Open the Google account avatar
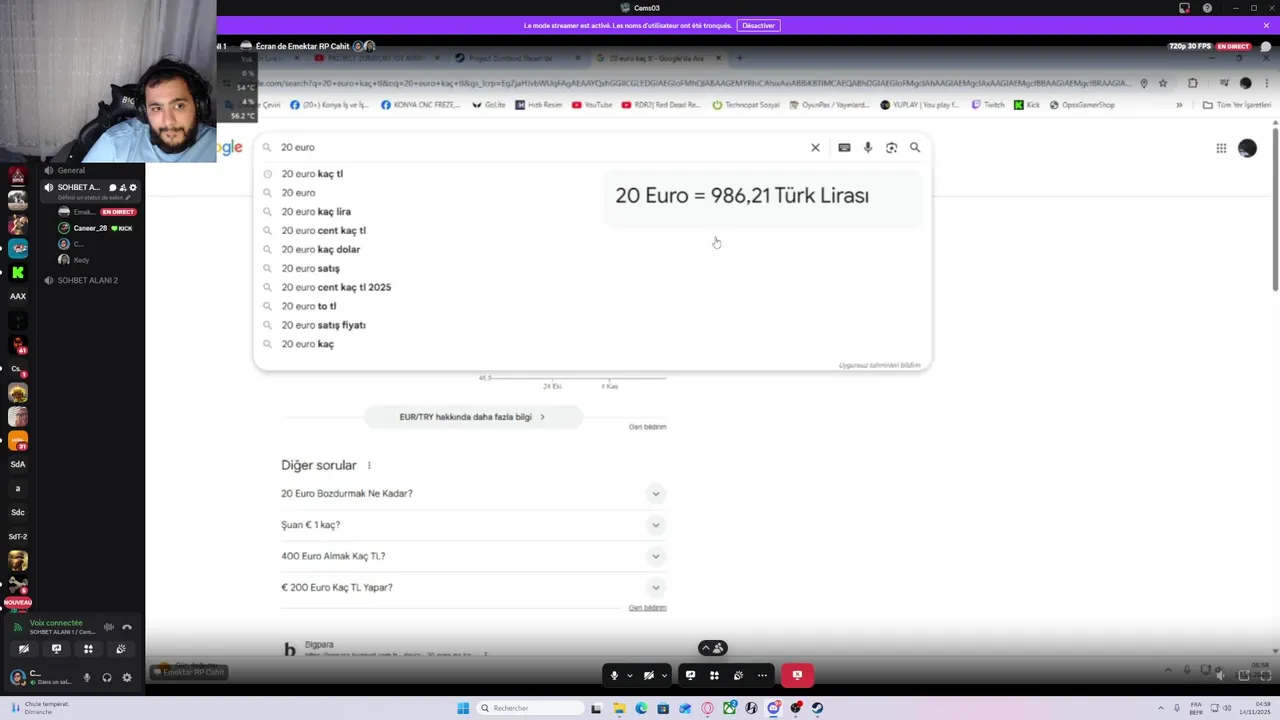This screenshot has height=720, width=1280. [1247, 148]
